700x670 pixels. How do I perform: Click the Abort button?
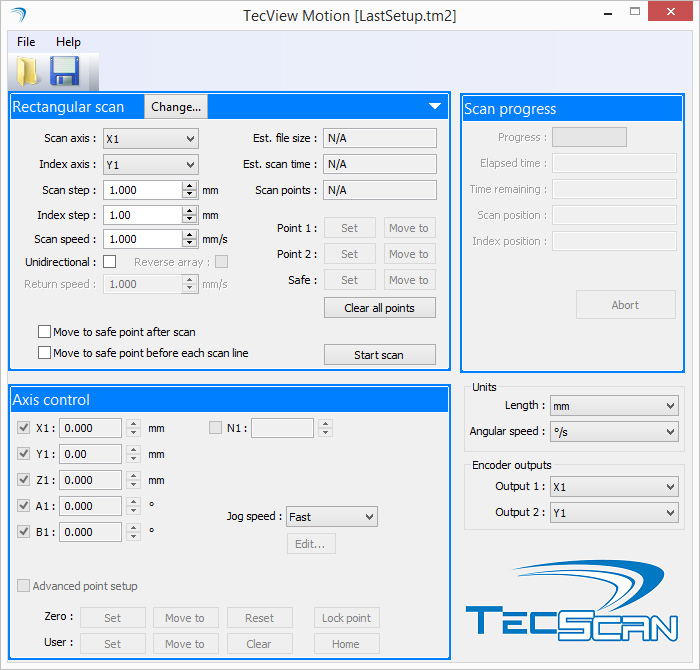coord(625,305)
